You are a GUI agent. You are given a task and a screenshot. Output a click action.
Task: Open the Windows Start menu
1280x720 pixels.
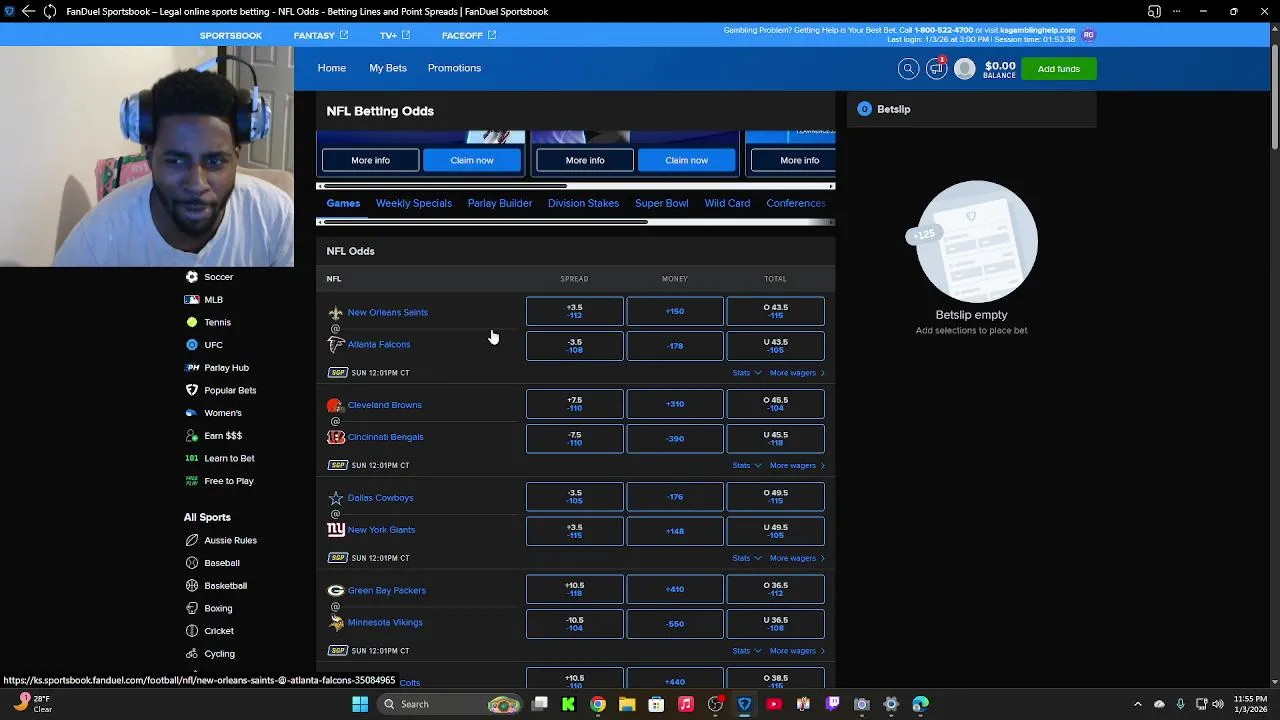(360, 704)
